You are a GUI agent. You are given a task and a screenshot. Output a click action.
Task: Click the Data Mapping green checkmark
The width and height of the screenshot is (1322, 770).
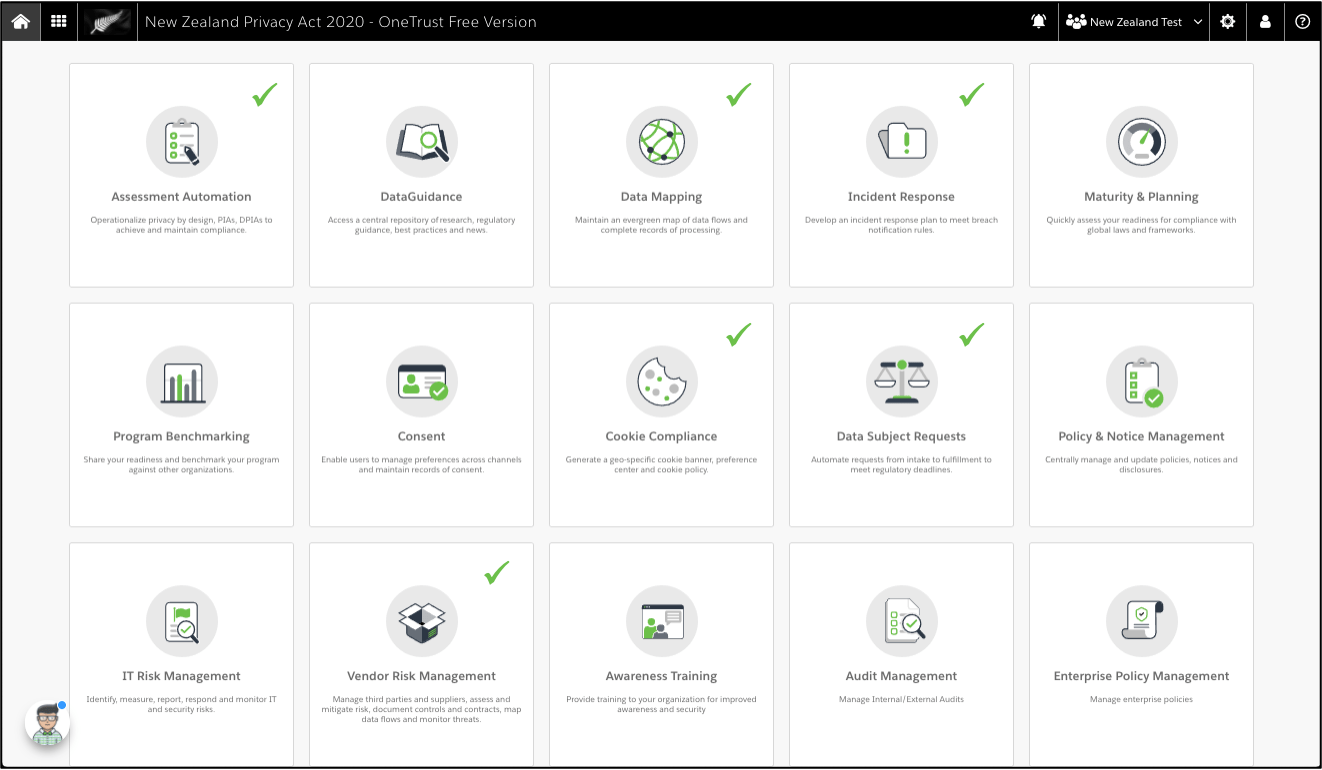(739, 95)
